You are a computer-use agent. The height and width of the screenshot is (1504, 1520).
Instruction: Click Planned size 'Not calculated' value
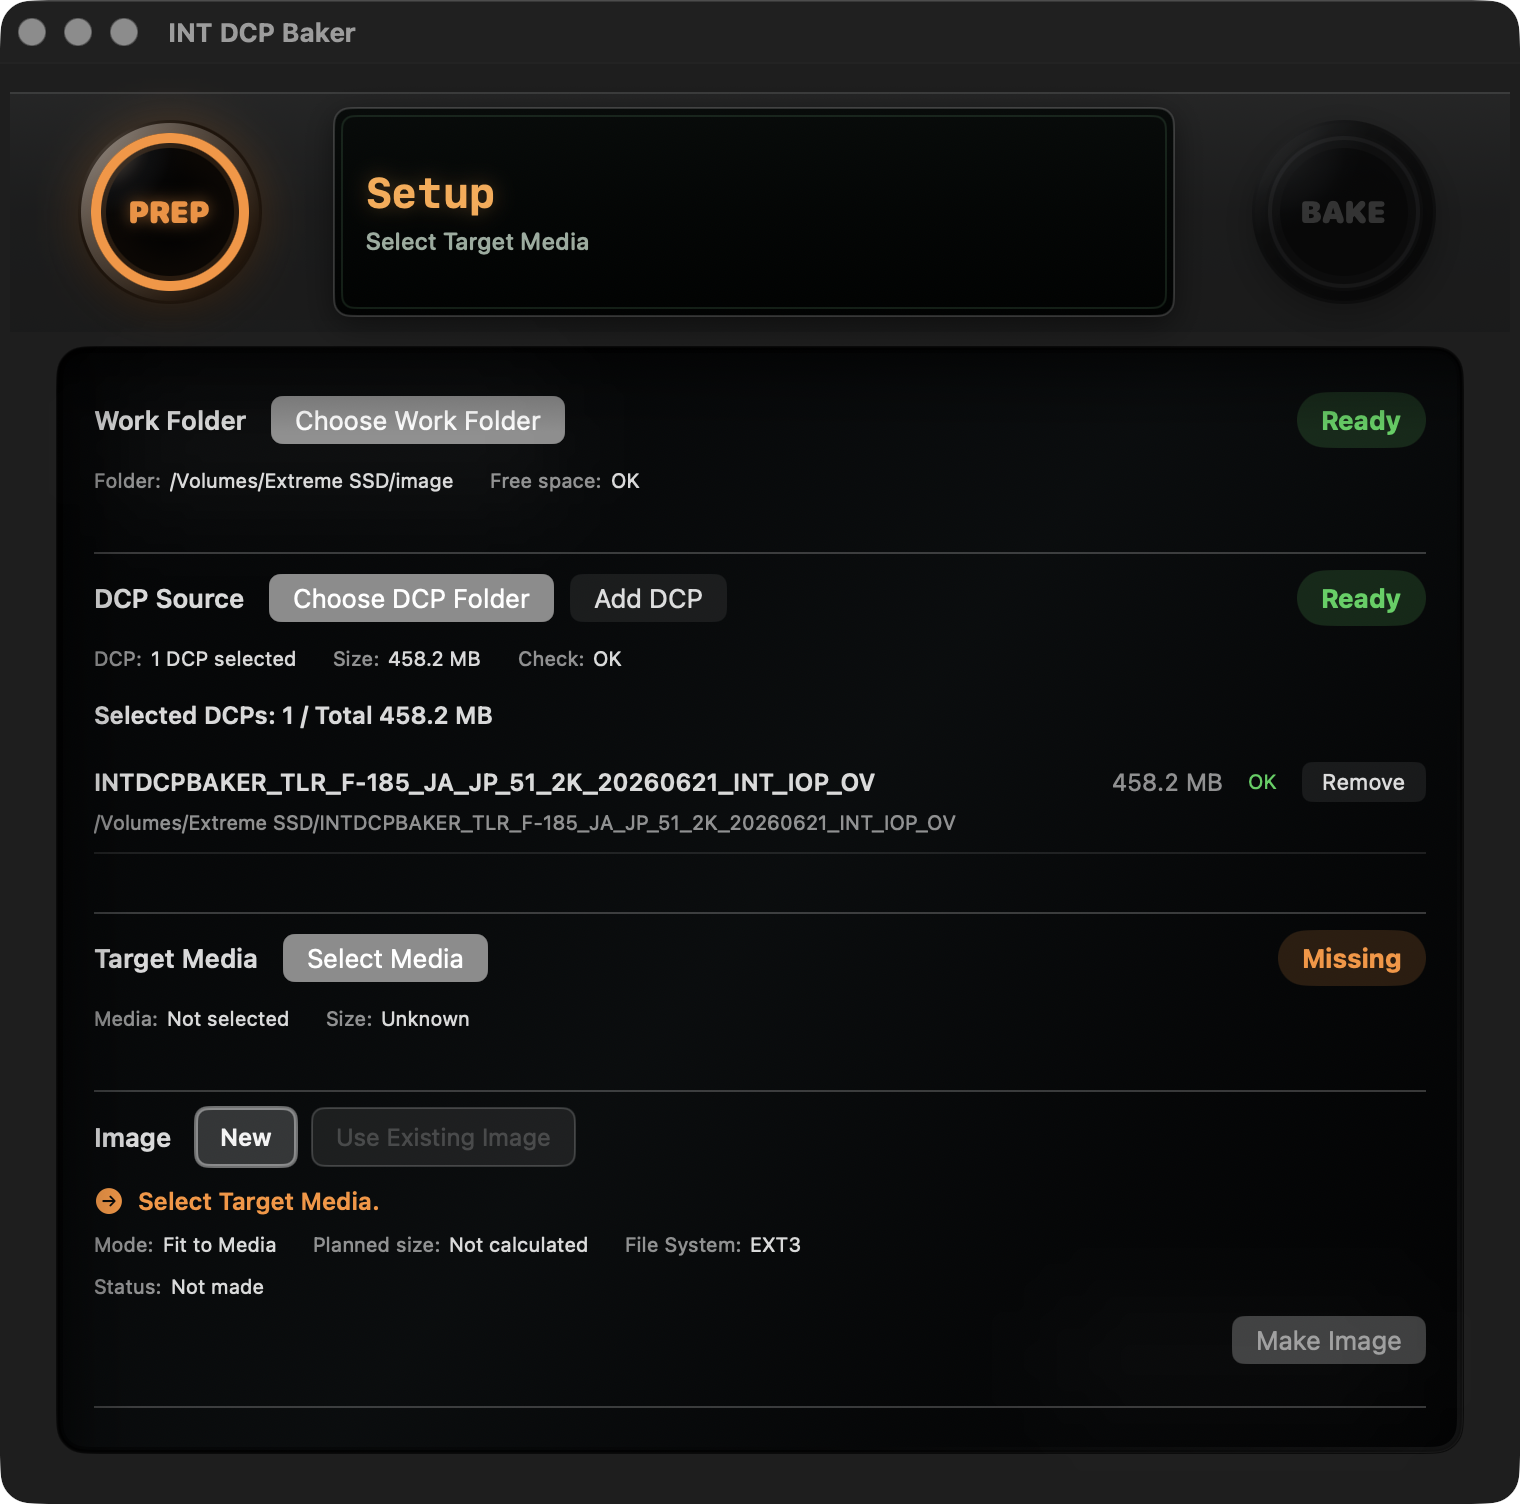coord(518,1245)
